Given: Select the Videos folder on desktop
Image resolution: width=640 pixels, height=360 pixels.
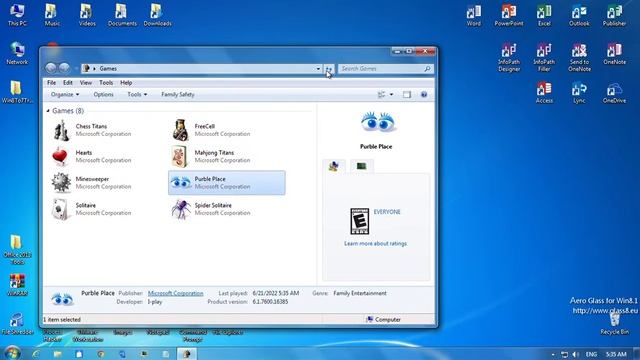Looking at the screenshot, I should [87, 16].
